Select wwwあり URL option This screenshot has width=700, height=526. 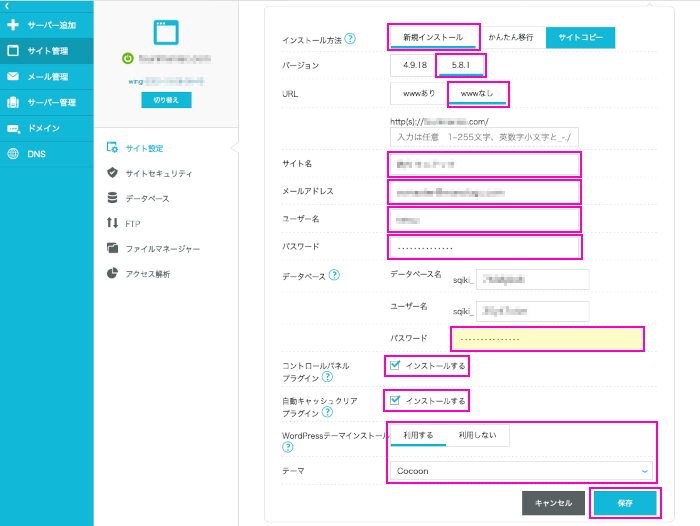[419, 93]
